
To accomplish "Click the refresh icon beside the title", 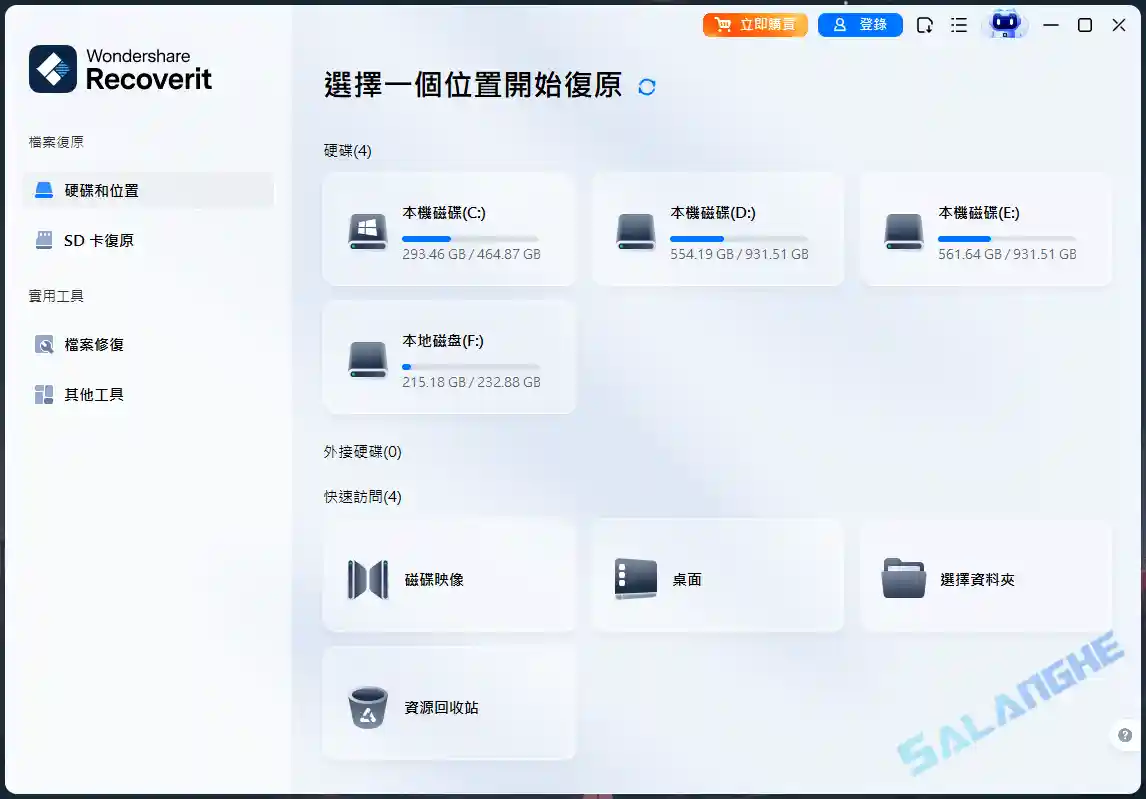I will tap(646, 87).
